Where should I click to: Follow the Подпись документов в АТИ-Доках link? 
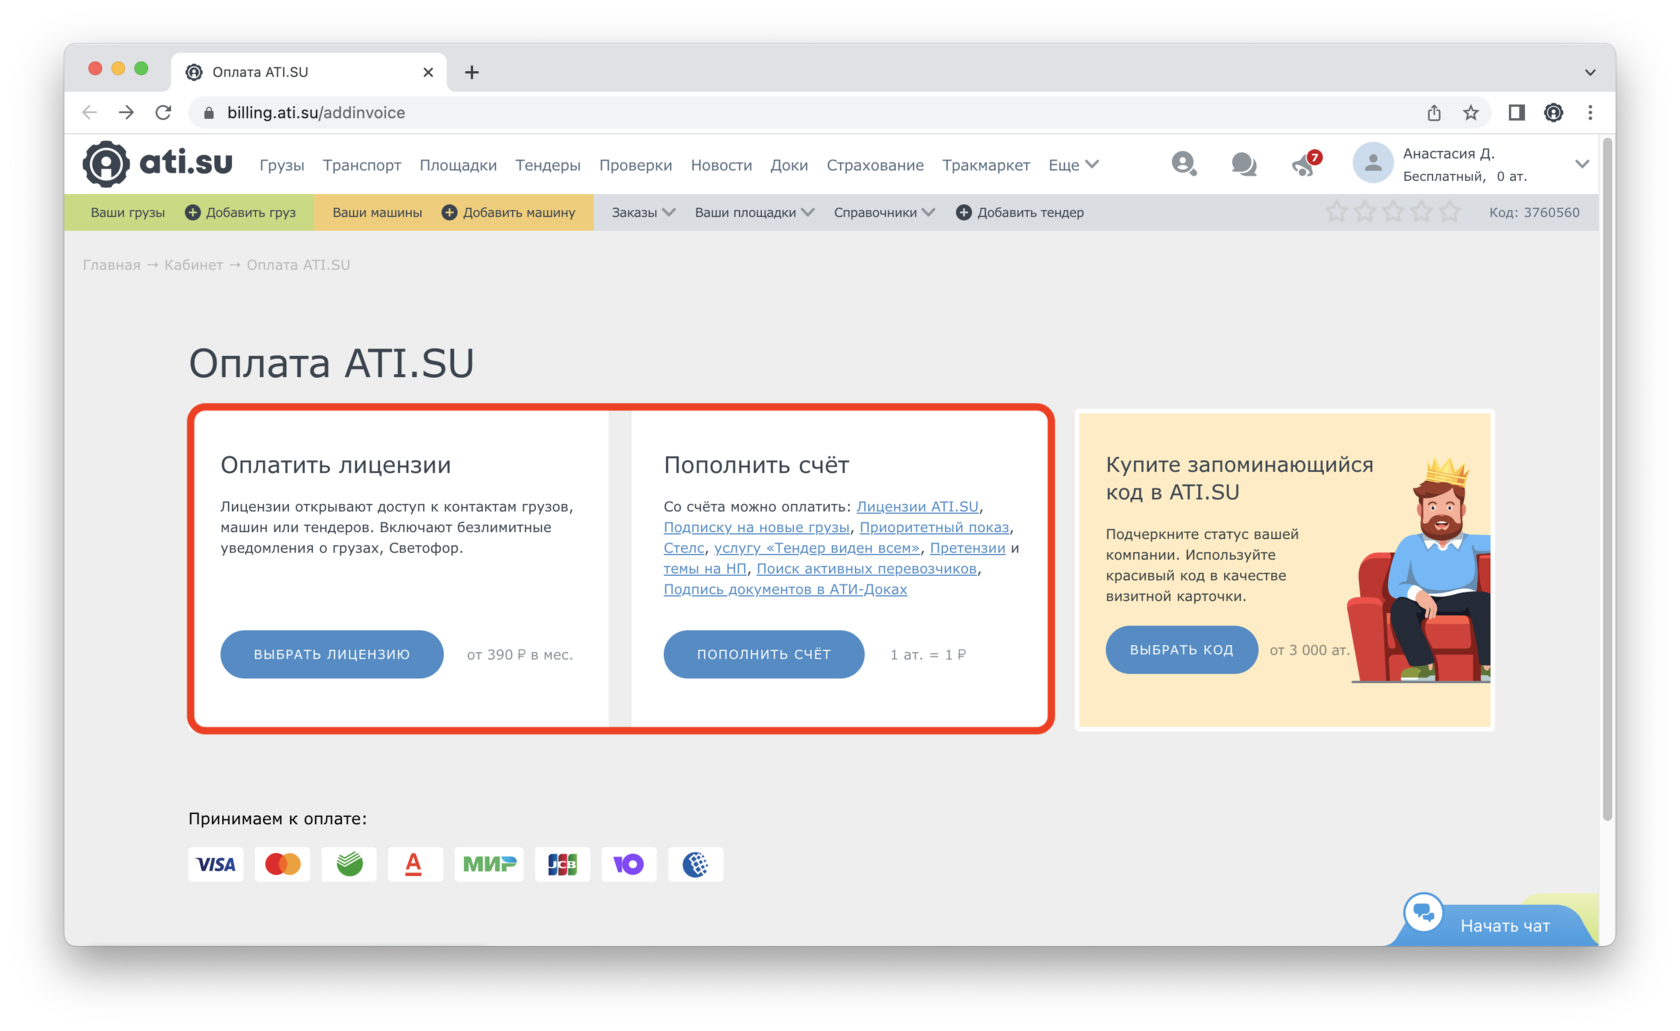pos(785,589)
